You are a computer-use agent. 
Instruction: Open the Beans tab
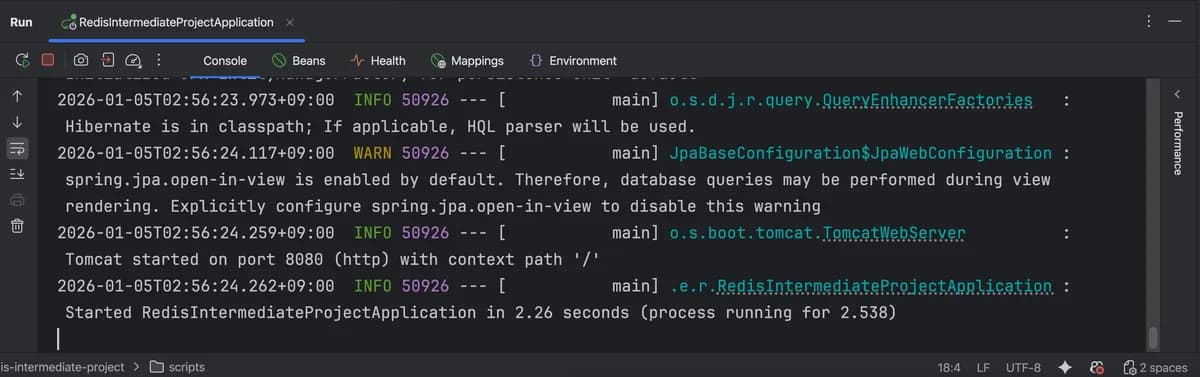tap(299, 61)
